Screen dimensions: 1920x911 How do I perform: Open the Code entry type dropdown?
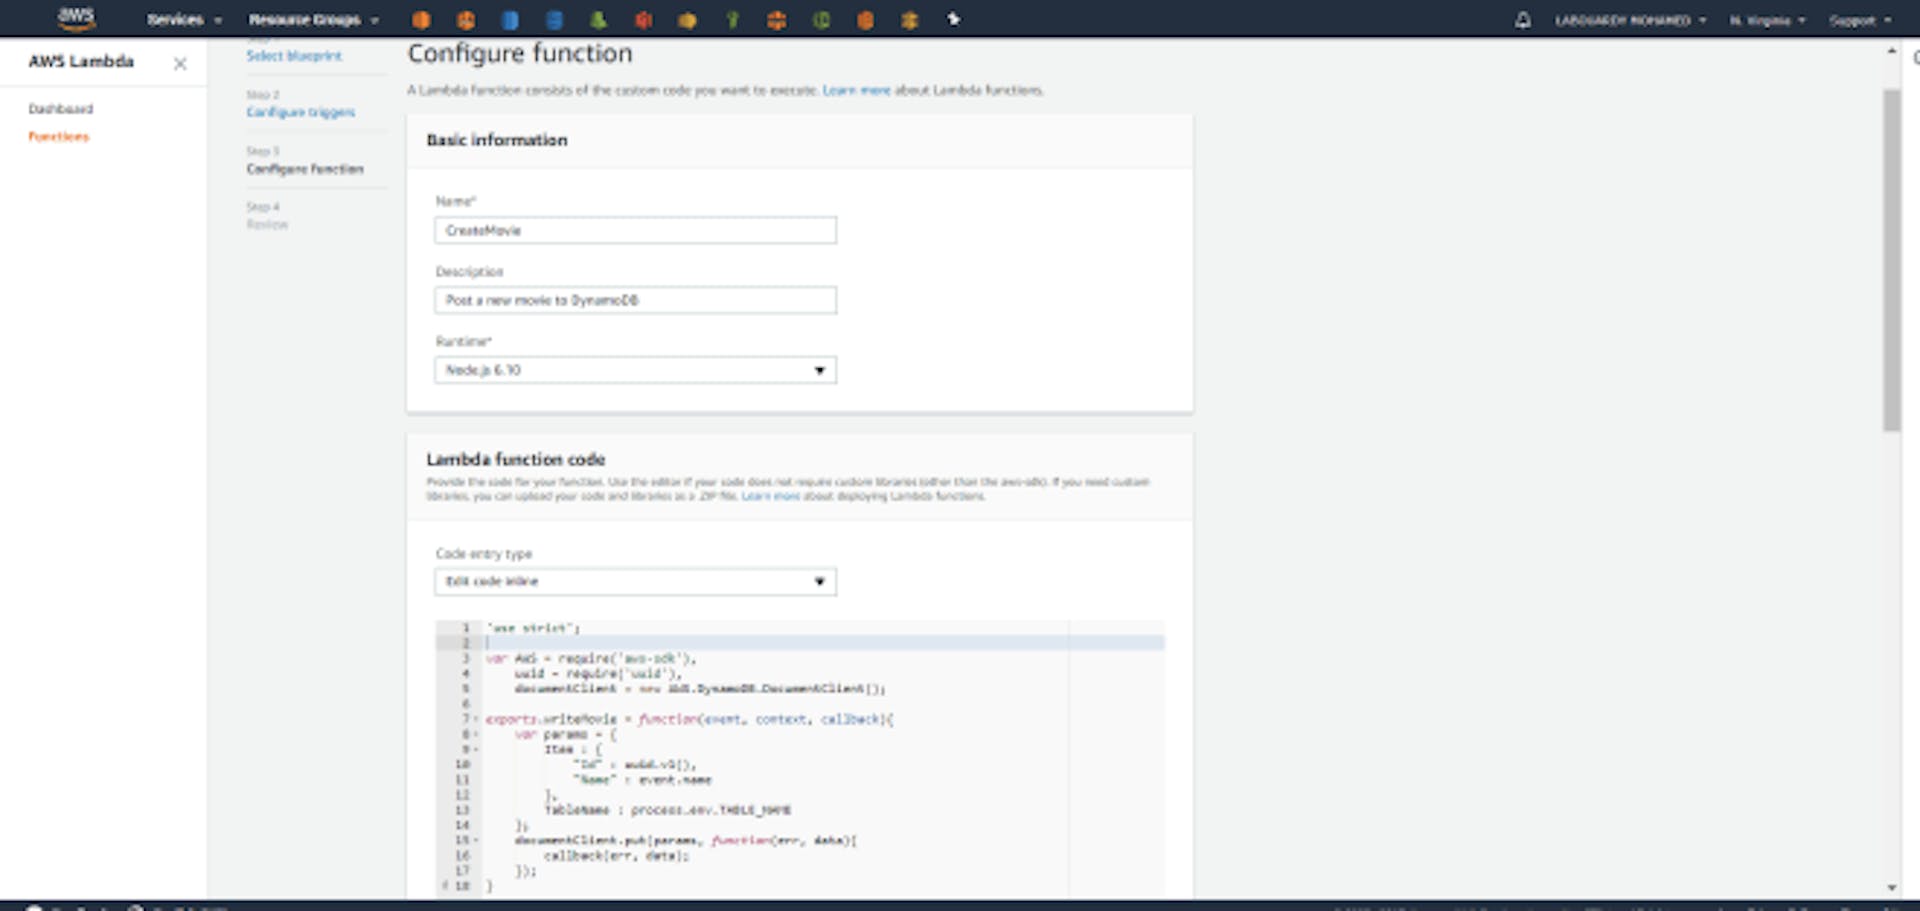(635, 581)
